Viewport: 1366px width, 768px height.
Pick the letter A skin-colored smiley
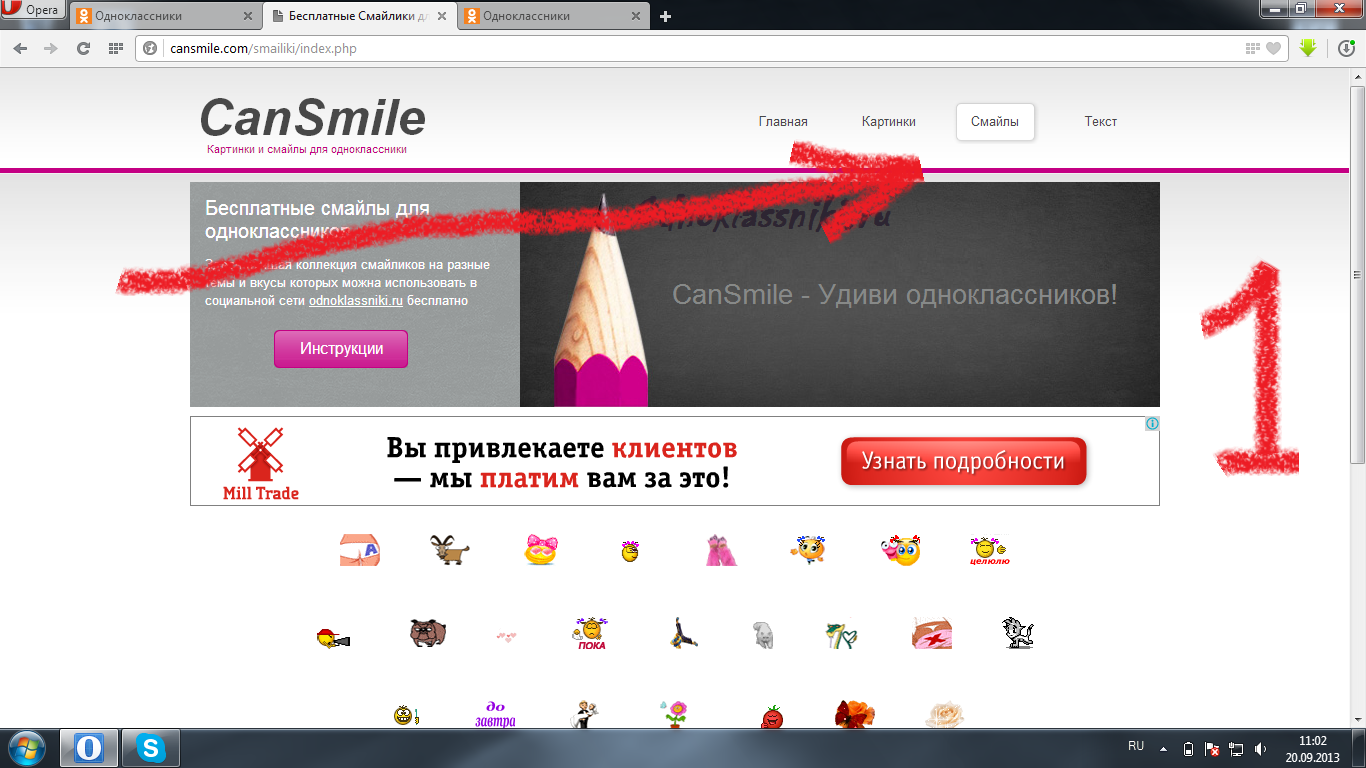click(x=360, y=550)
